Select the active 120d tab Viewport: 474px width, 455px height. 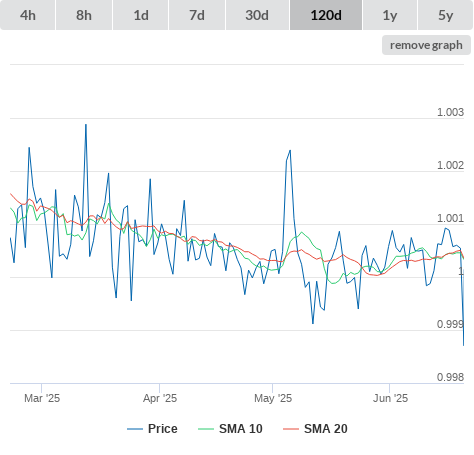326,15
